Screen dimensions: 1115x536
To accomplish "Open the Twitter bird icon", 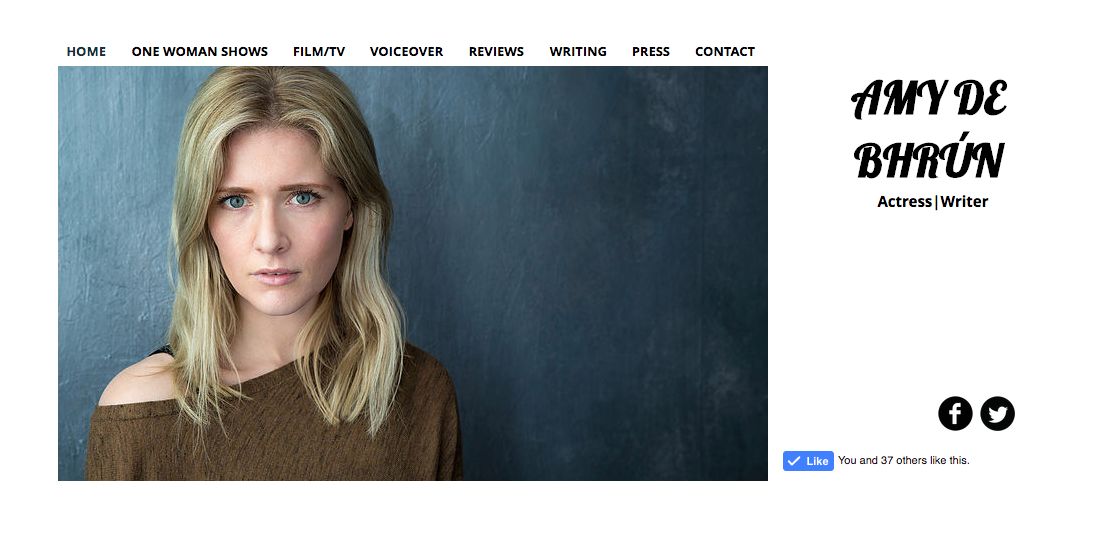I will point(998,414).
